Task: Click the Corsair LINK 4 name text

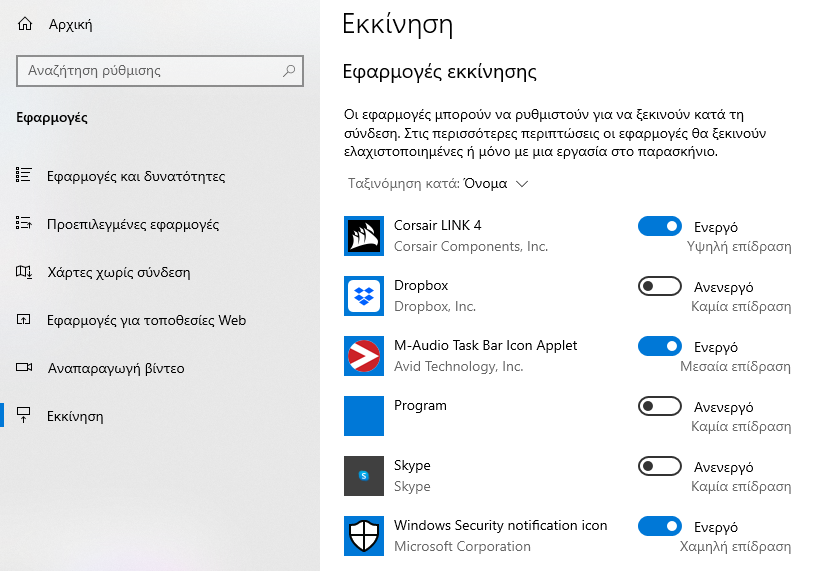Action: tap(438, 225)
